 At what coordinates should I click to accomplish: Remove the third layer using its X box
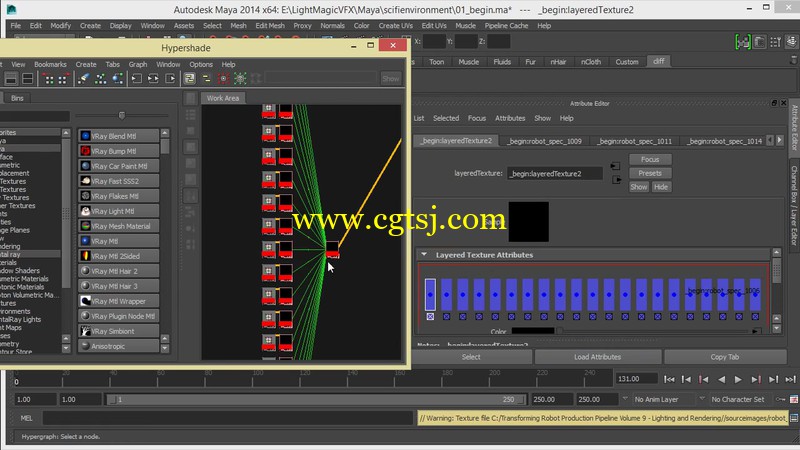pyautogui.click(x=463, y=317)
